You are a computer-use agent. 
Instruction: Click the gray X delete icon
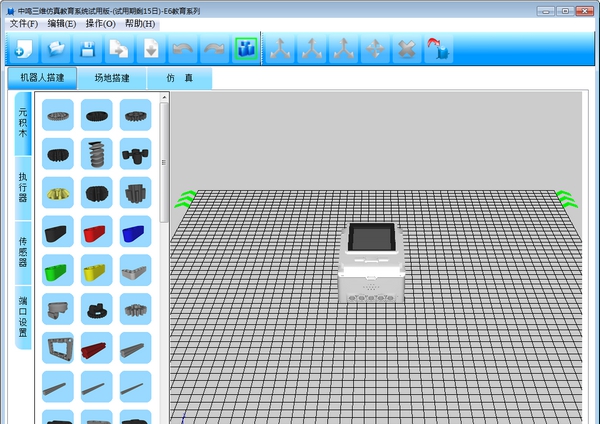(407, 49)
